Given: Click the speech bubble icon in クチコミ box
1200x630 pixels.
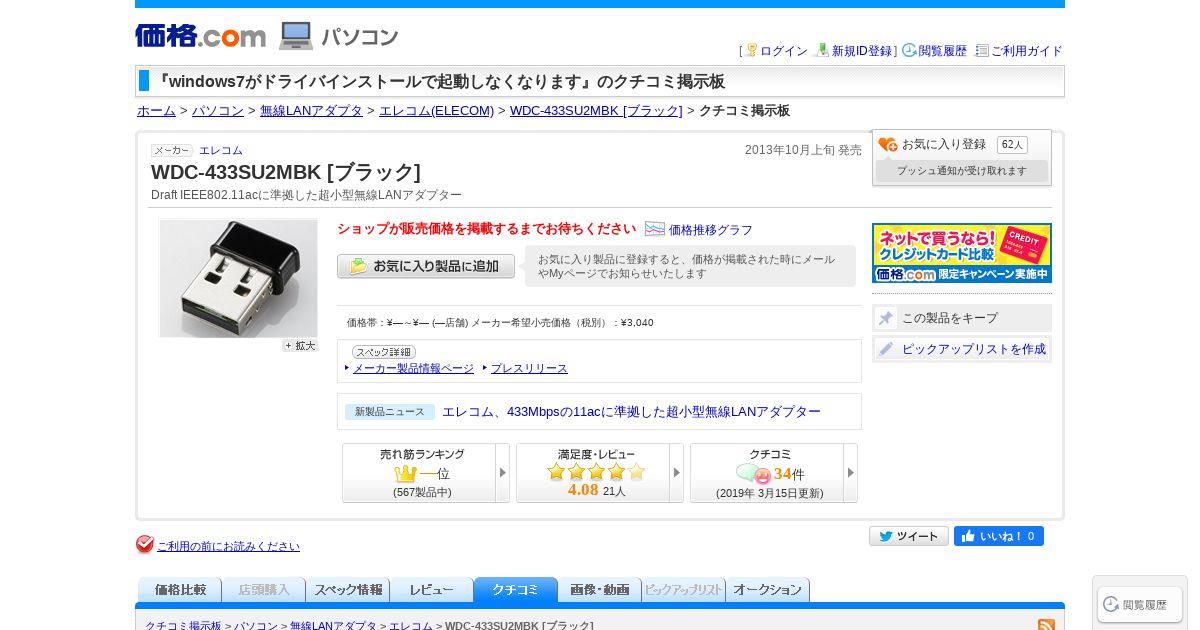Looking at the screenshot, I should click(x=753, y=474).
